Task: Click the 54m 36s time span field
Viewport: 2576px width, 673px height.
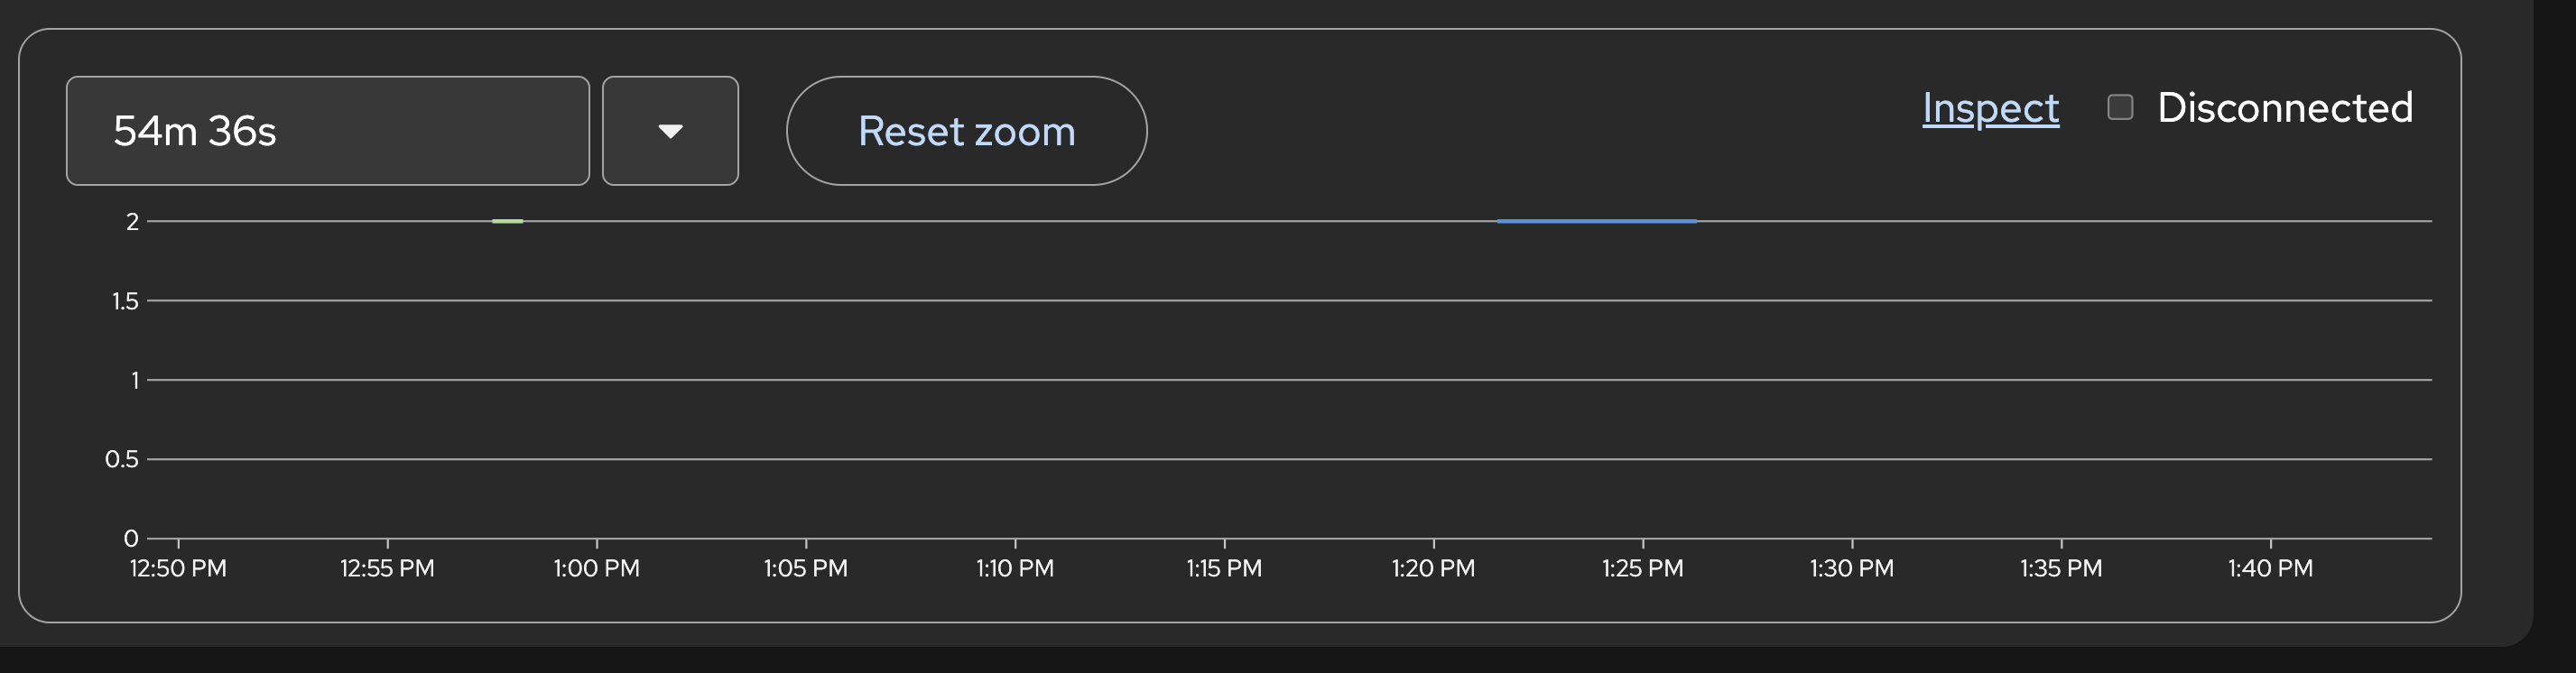Action: pyautogui.click(x=327, y=131)
